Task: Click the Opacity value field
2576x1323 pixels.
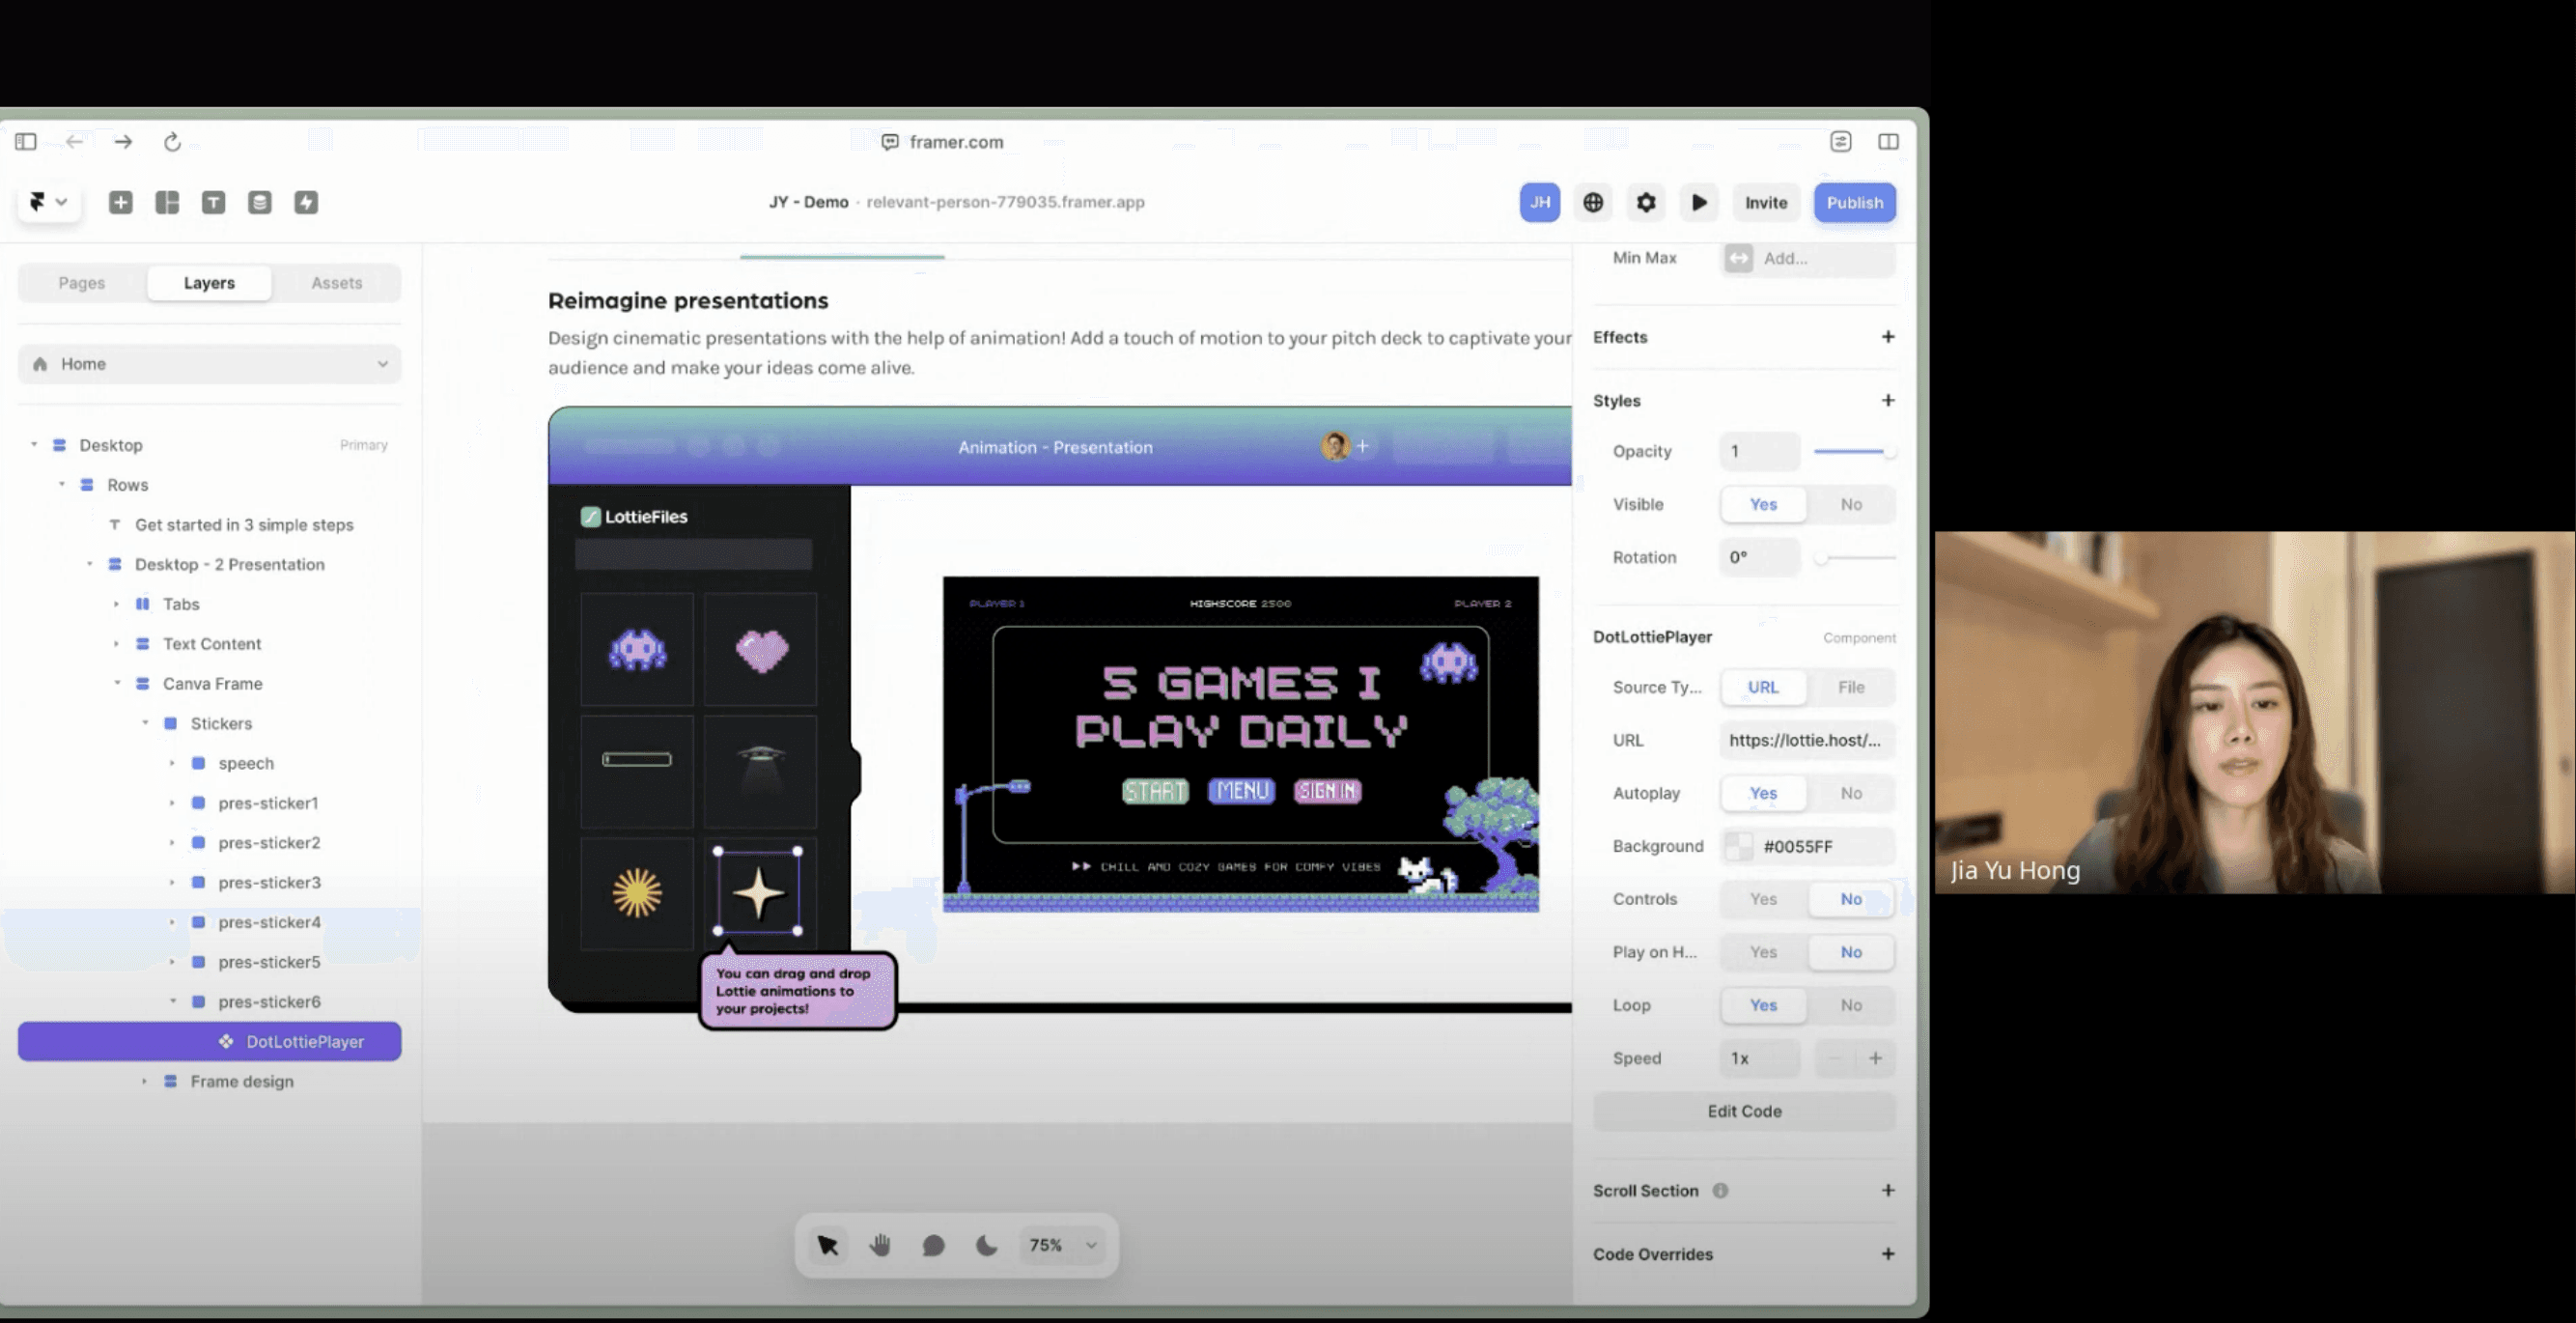Action: (1760, 451)
